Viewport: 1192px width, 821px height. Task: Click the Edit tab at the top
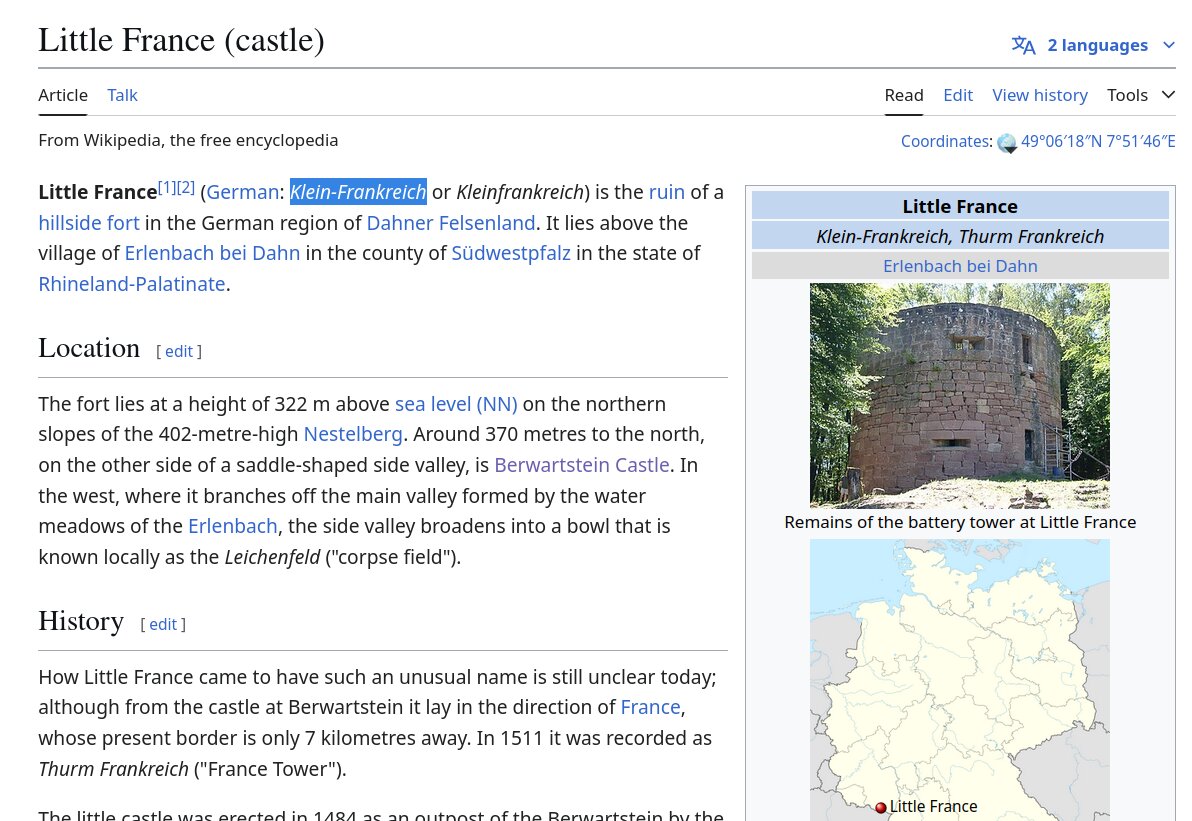[957, 95]
